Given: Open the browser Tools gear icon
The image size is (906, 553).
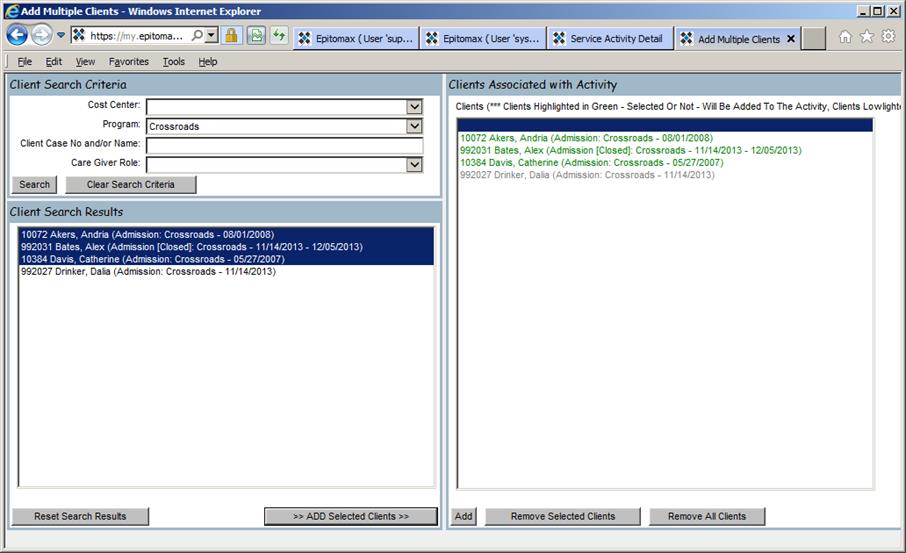Looking at the screenshot, I should 888,37.
